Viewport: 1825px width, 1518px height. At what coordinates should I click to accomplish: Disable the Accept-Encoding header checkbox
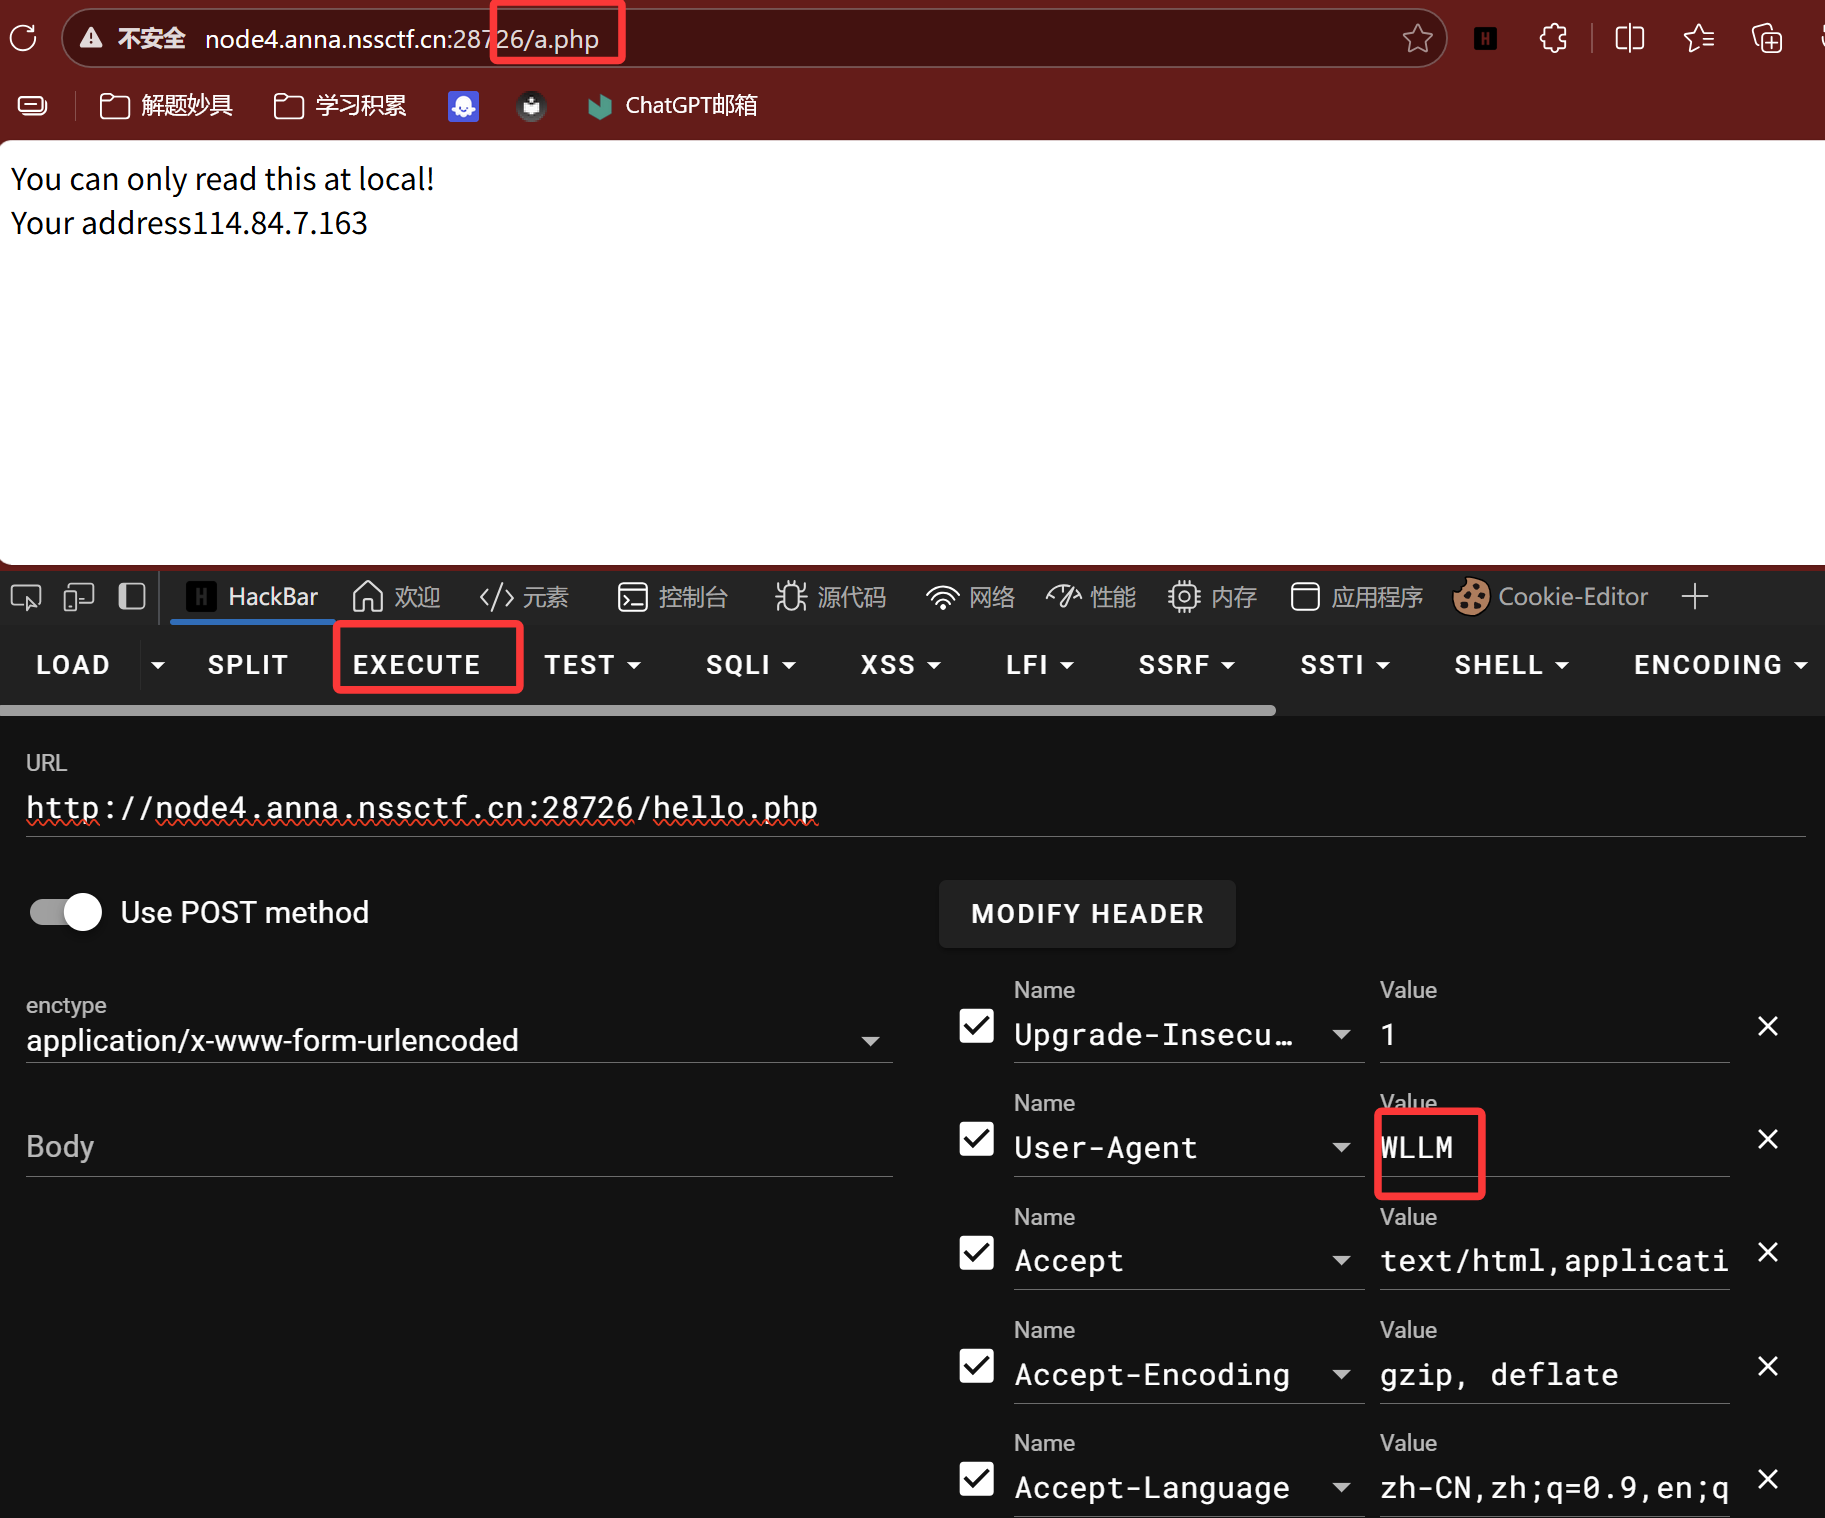(x=976, y=1366)
